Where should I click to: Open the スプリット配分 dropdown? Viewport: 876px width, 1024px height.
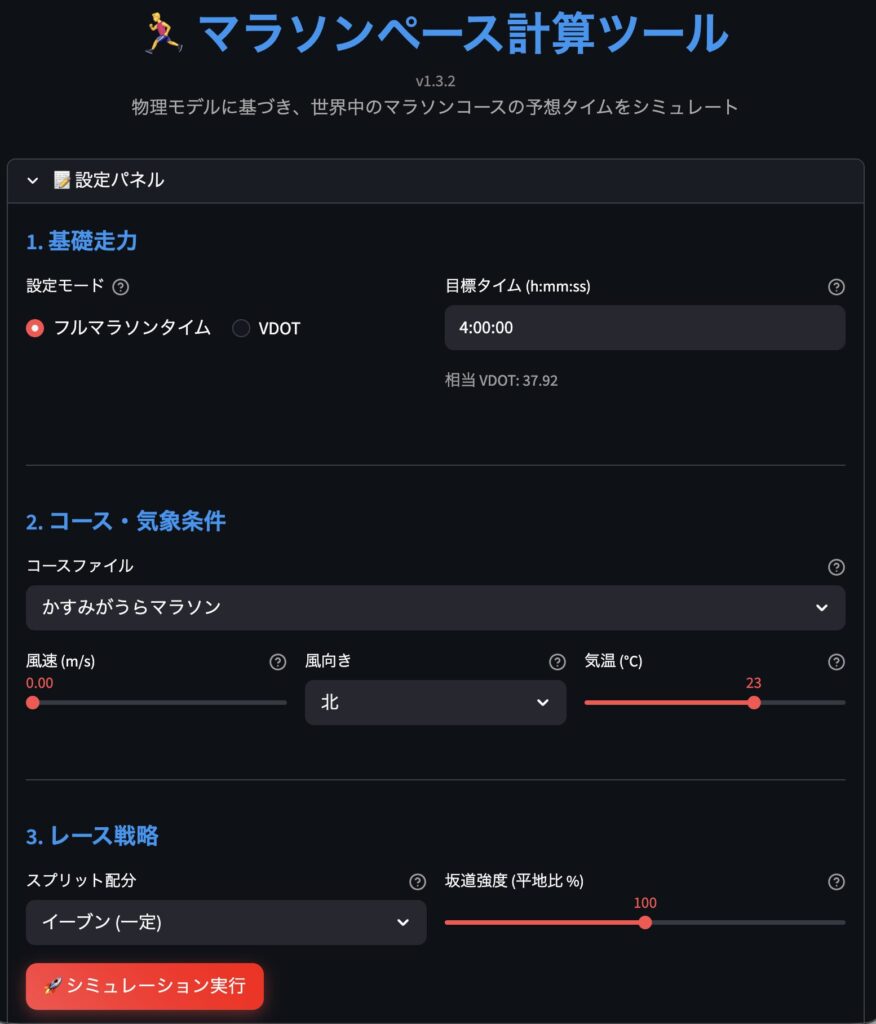[x=225, y=922]
